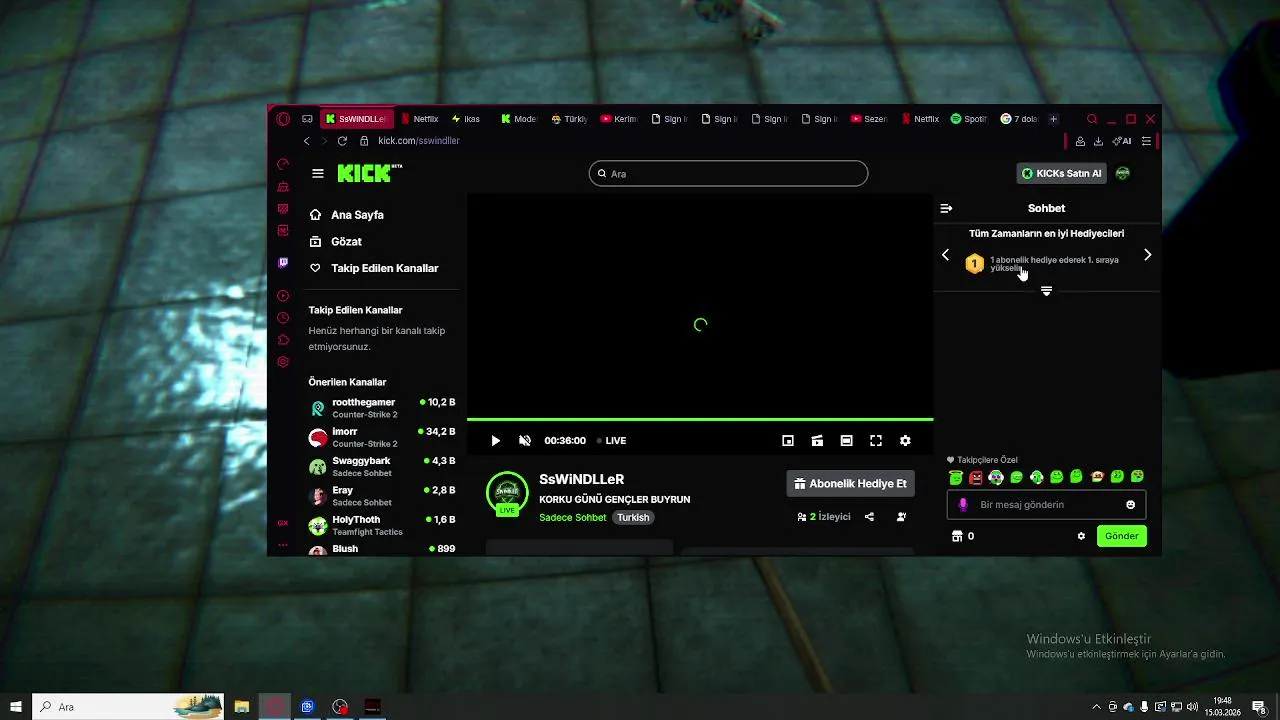Open emoji picker in chat
1280x720 pixels.
coord(1131,505)
